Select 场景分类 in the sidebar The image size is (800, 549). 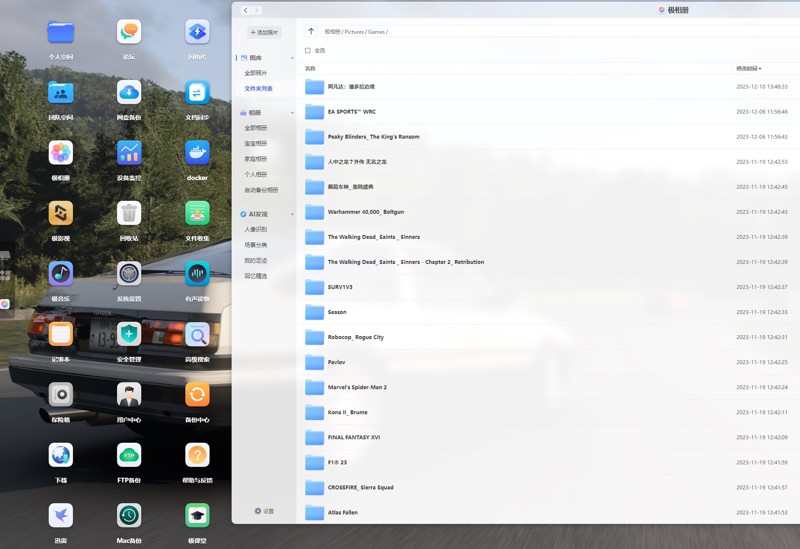point(256,245)
